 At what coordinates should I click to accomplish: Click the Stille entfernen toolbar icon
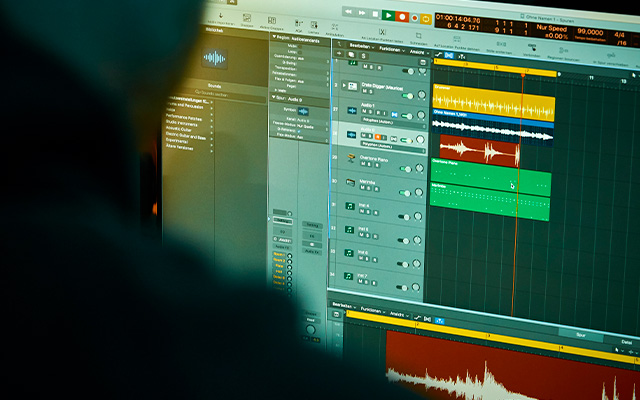(x=500, y=46)
